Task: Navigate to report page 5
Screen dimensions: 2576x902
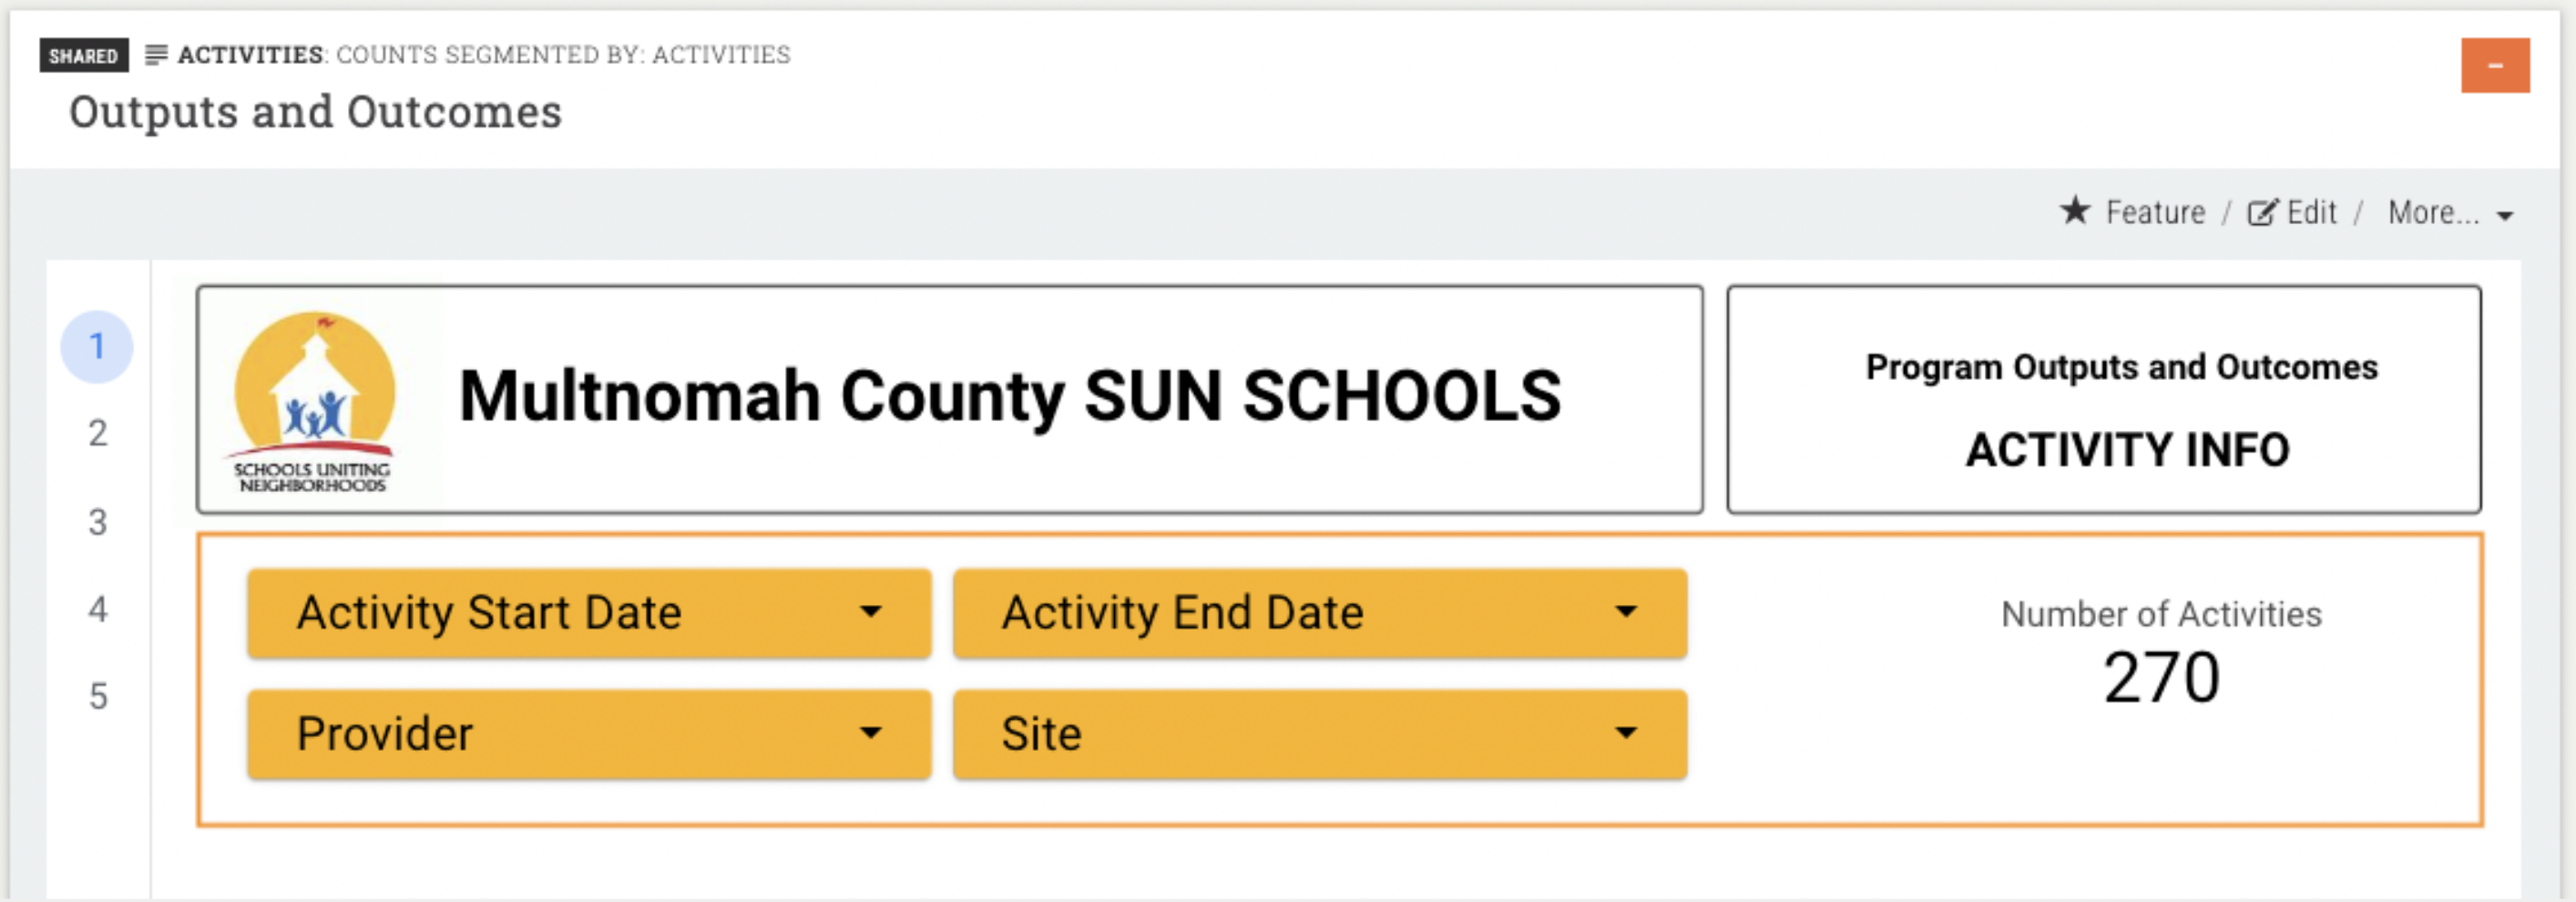Action: pyautogui.click(x=97, y=696)
